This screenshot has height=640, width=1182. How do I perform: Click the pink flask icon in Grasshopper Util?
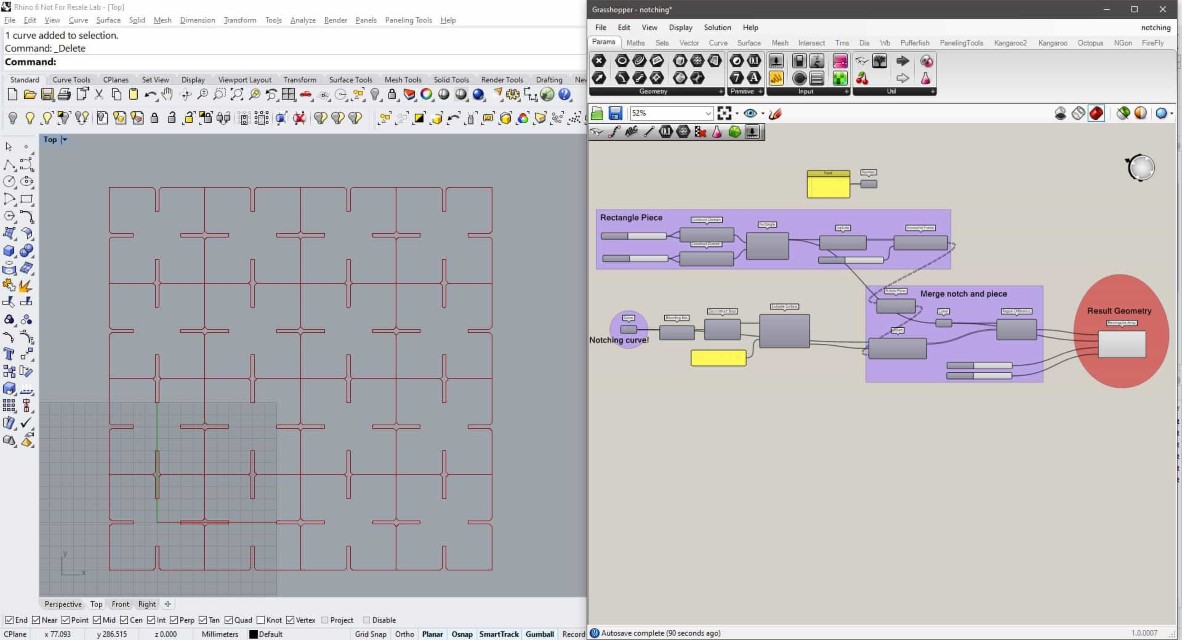[x=926, y=78]
